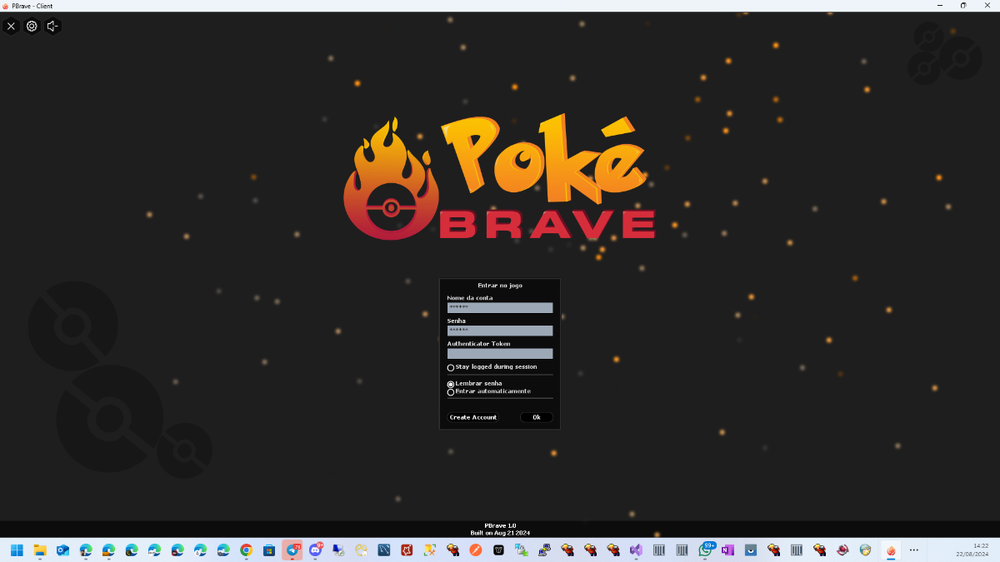Open WhatsApp from the taskbar
1000x562 pixels.
[x=706, y=550]
